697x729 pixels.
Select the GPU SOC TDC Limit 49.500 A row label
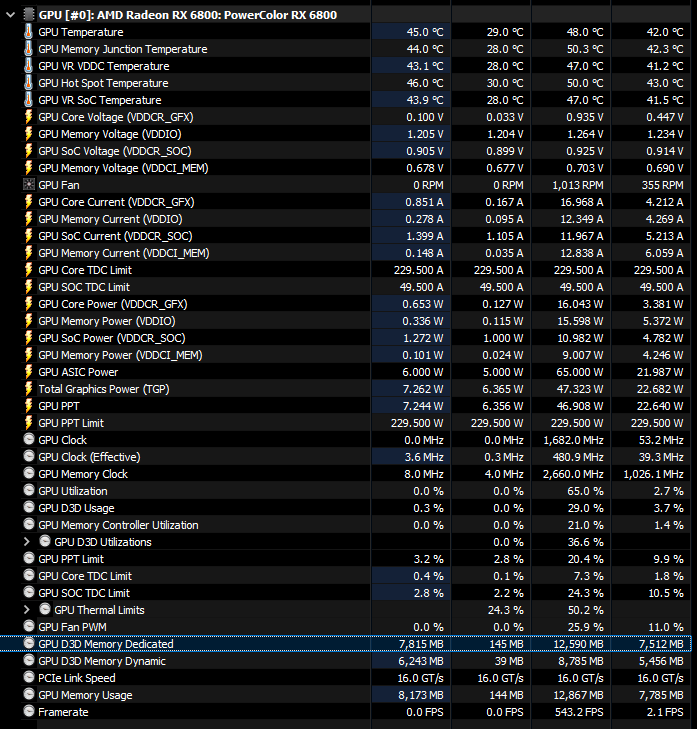[x=84, y=287]
